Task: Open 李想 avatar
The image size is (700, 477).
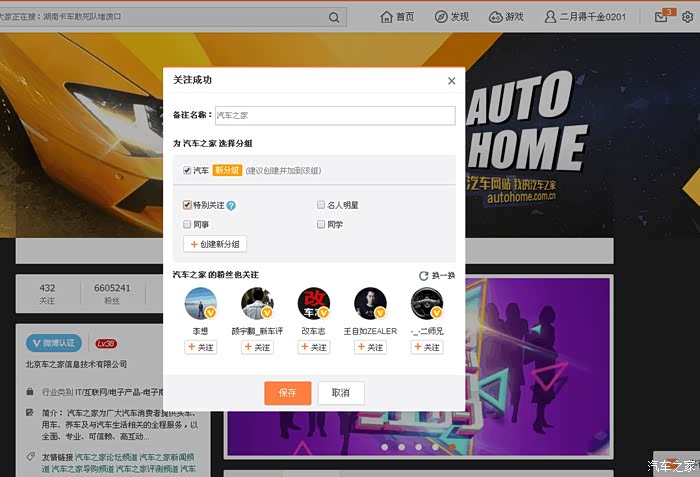Action: [x=200, y=303]
